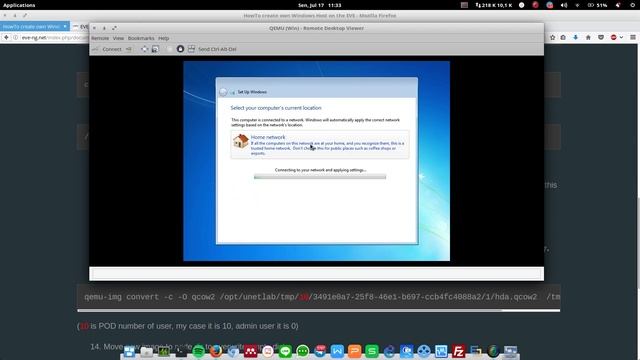The height and width of the screenshot is (360, 640).
Task: Open the Bookmarks menu
Action: 141,38
